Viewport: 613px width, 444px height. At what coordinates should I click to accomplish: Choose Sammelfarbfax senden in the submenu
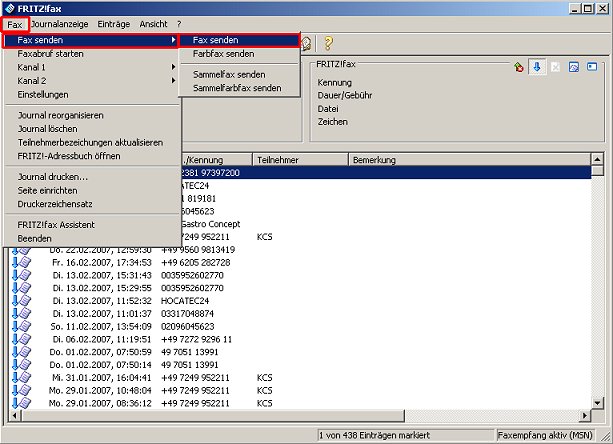click(239, 88)
